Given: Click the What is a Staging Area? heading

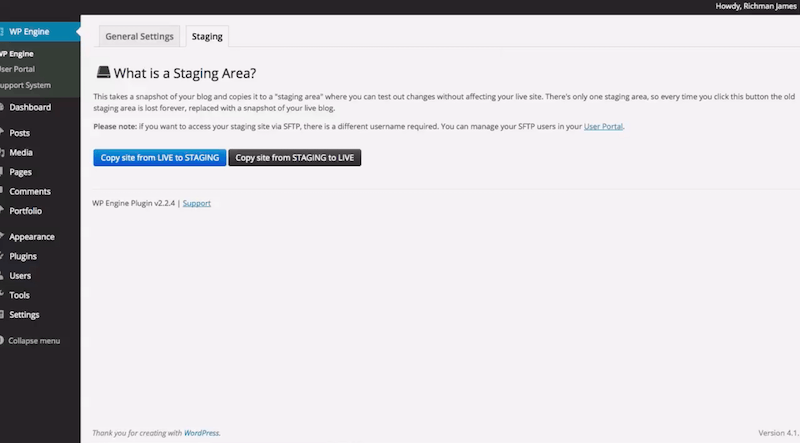Looking at the screenshot, I should (x=185, y=73).
